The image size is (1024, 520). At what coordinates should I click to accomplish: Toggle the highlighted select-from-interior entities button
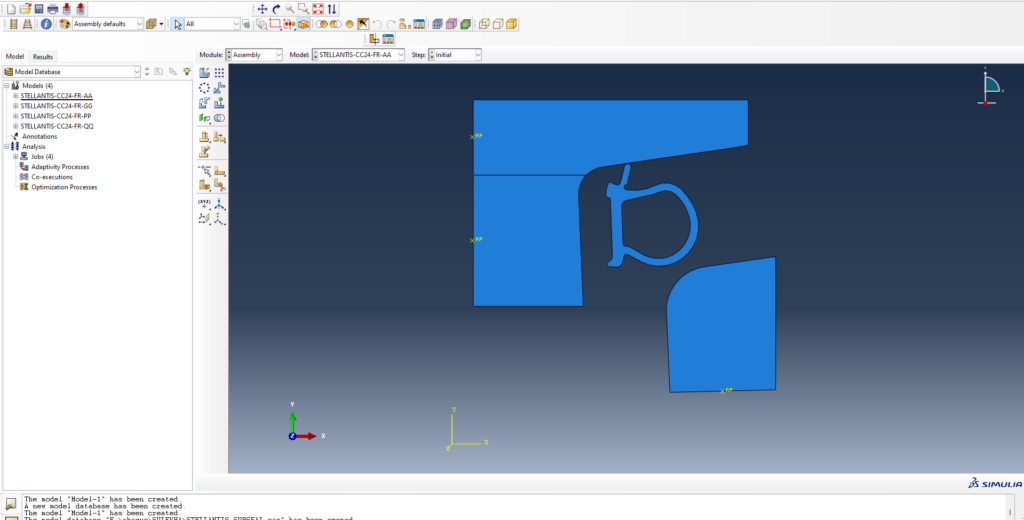point(304,24)
